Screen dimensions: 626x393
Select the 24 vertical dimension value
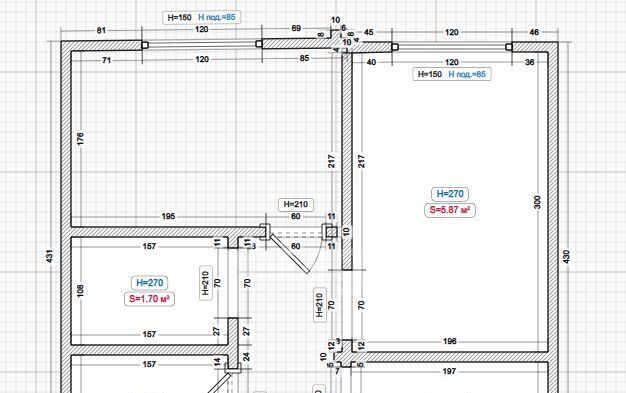[x=246, y=357]
